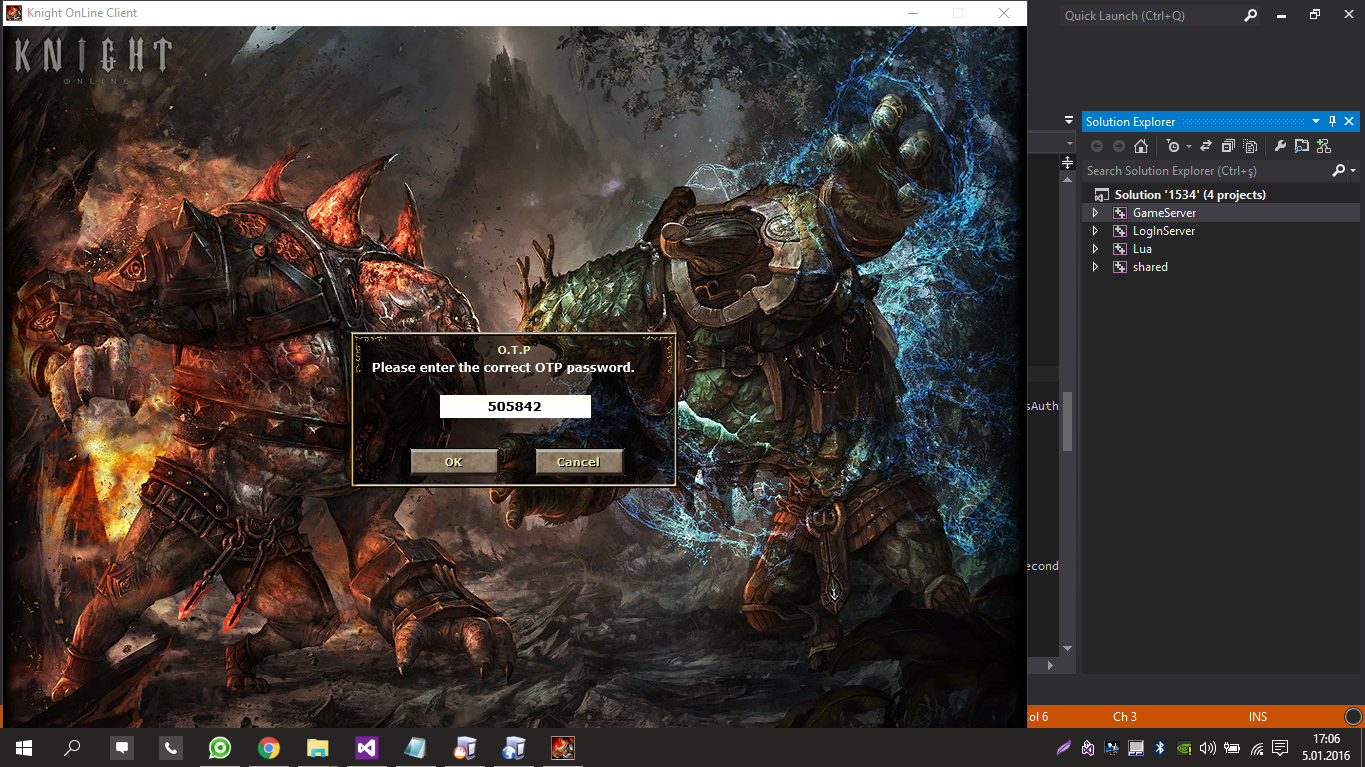
Task: Toggle auto-hide pin on Solution Explorer
Action: 1332,121
